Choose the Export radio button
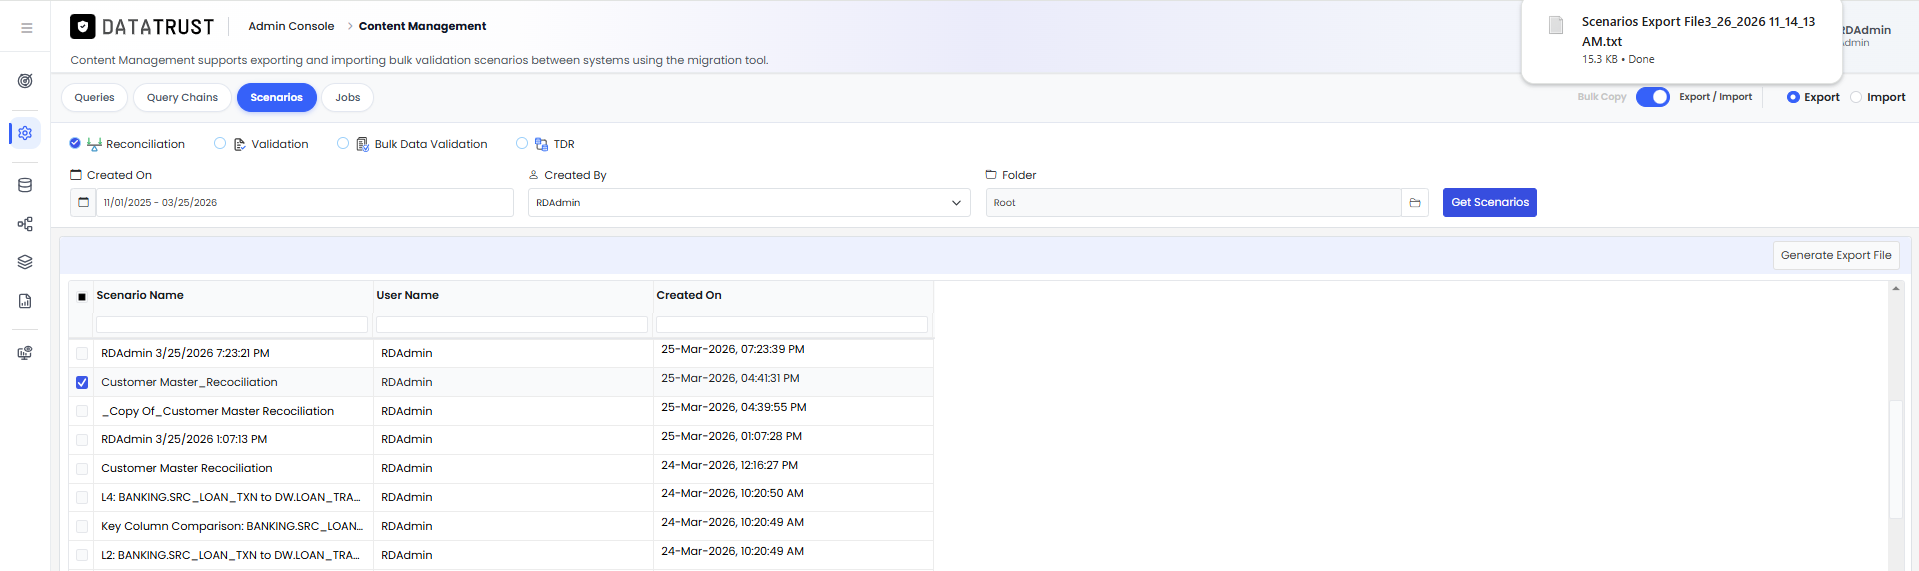 point(1793,97)
